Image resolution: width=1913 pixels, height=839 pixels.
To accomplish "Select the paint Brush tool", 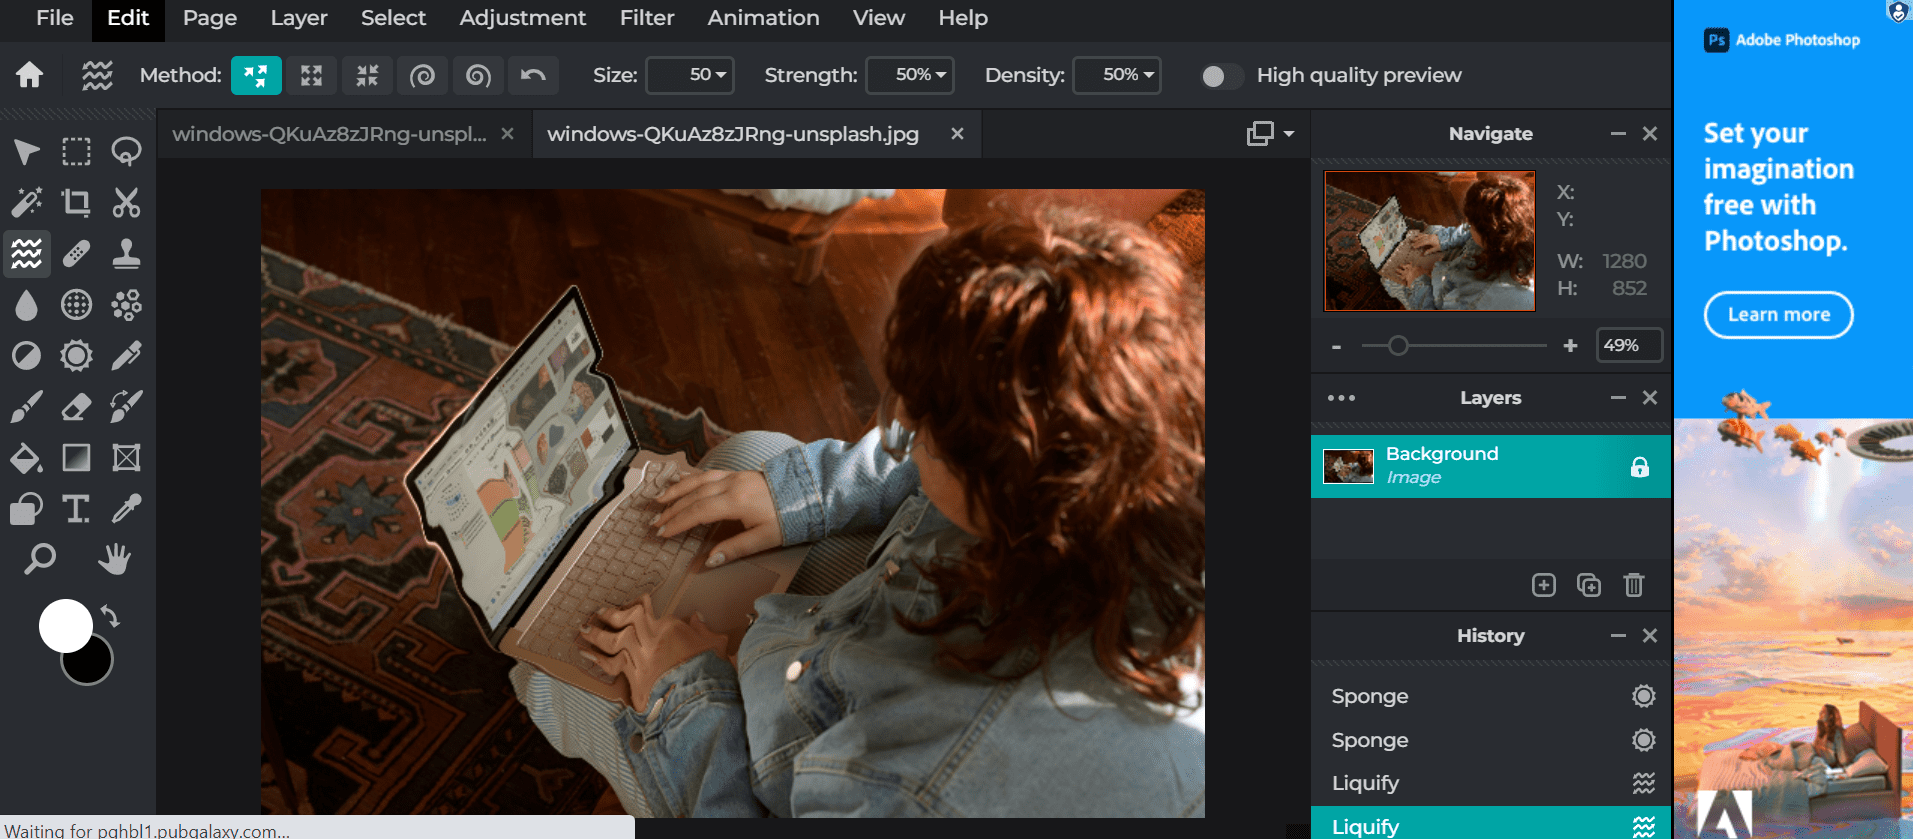I will pos(27,407).
